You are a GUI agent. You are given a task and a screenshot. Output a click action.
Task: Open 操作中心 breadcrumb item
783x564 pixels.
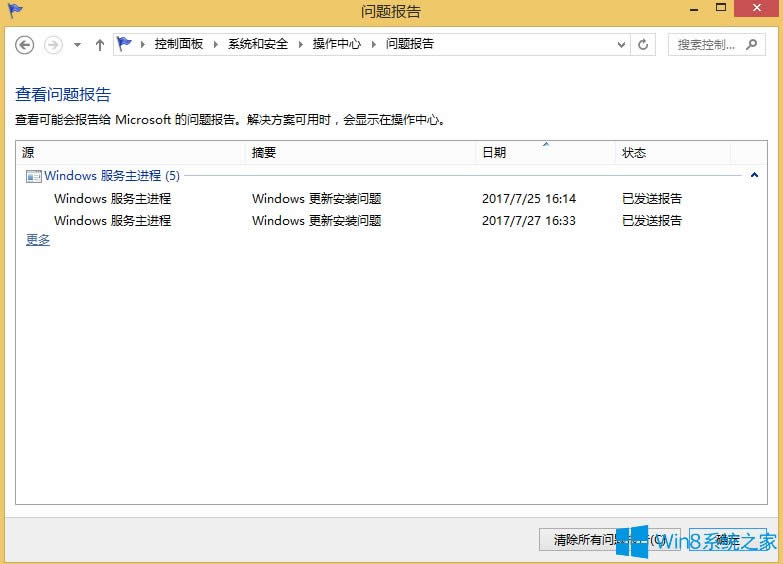[336, 44]
